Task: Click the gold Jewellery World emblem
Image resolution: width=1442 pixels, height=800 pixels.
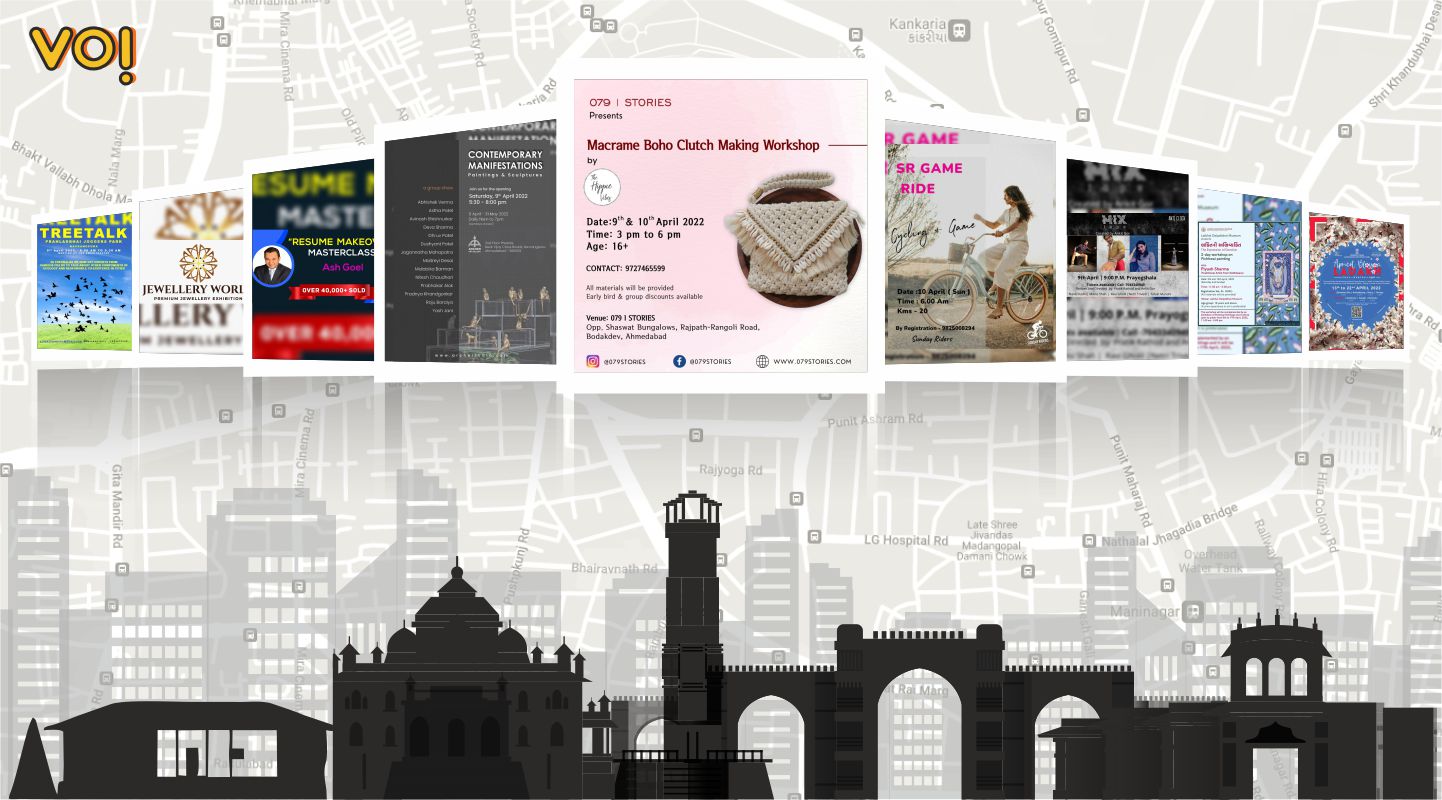Action: coord(198,263)
